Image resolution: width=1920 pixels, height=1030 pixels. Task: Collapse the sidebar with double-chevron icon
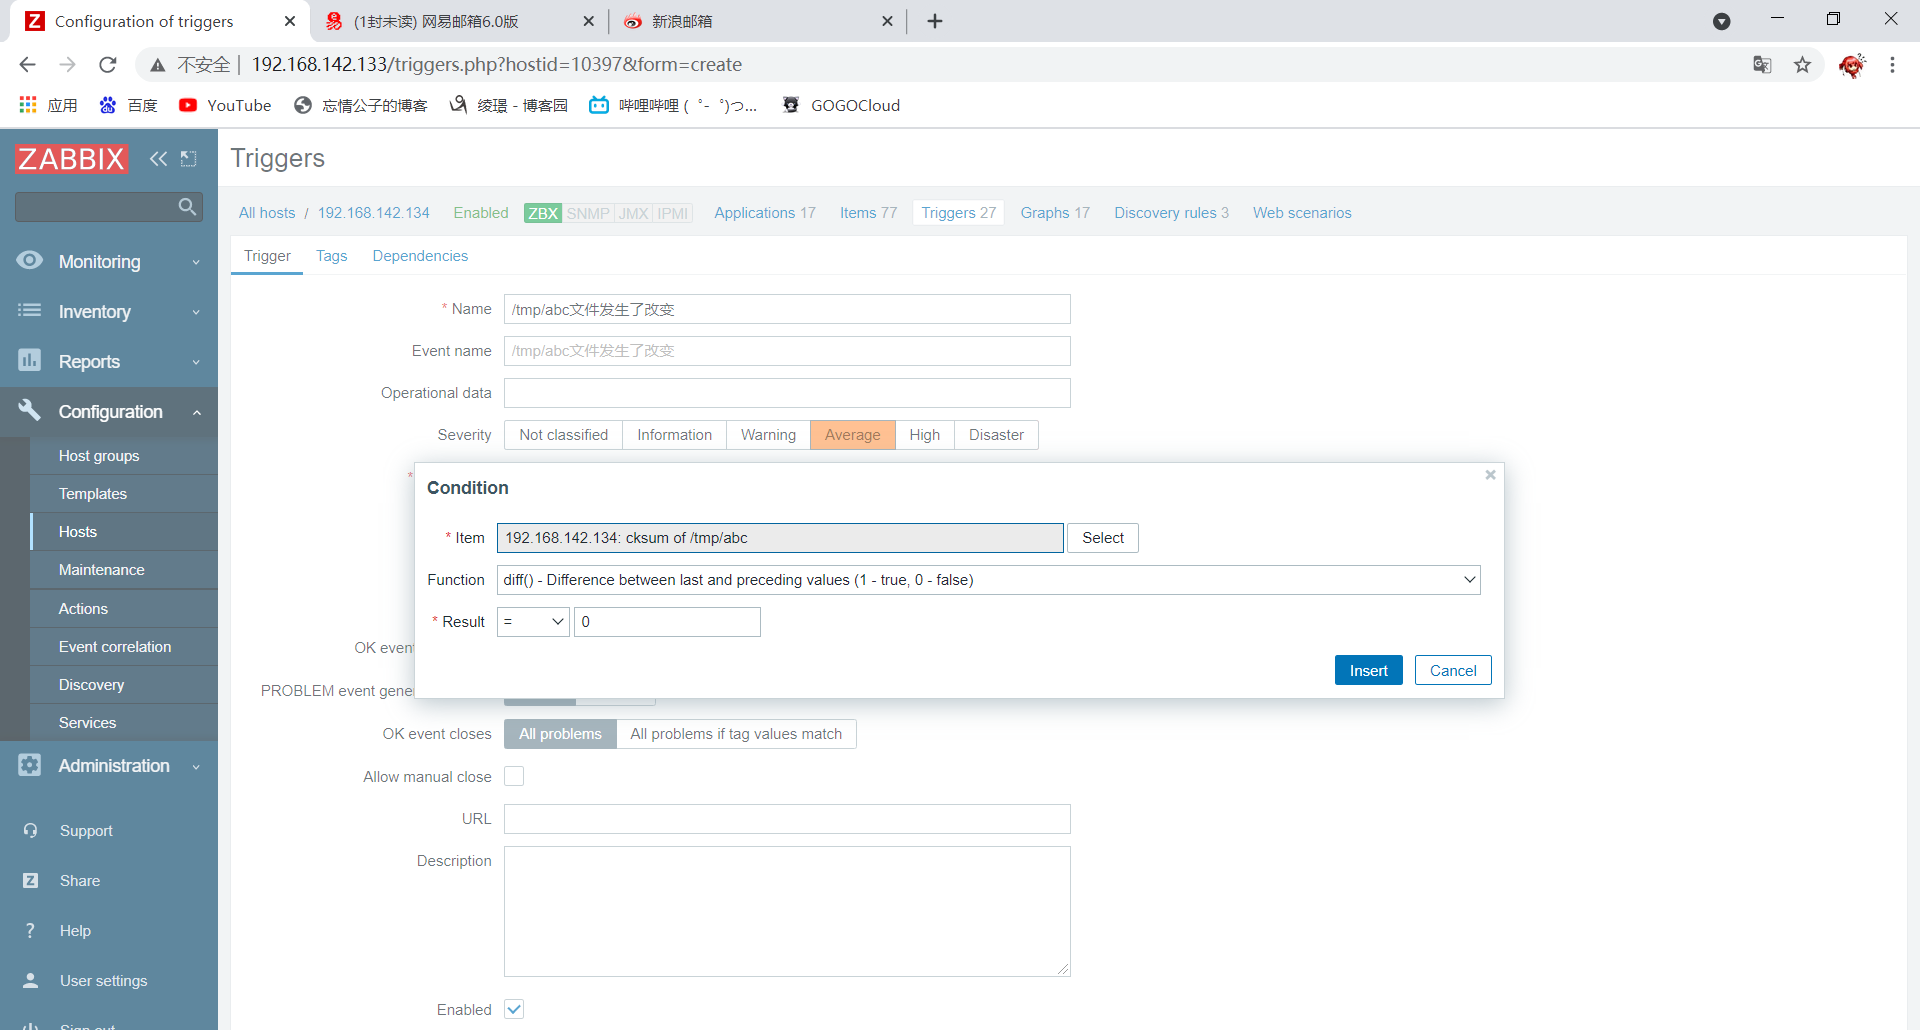pos(158,158)
